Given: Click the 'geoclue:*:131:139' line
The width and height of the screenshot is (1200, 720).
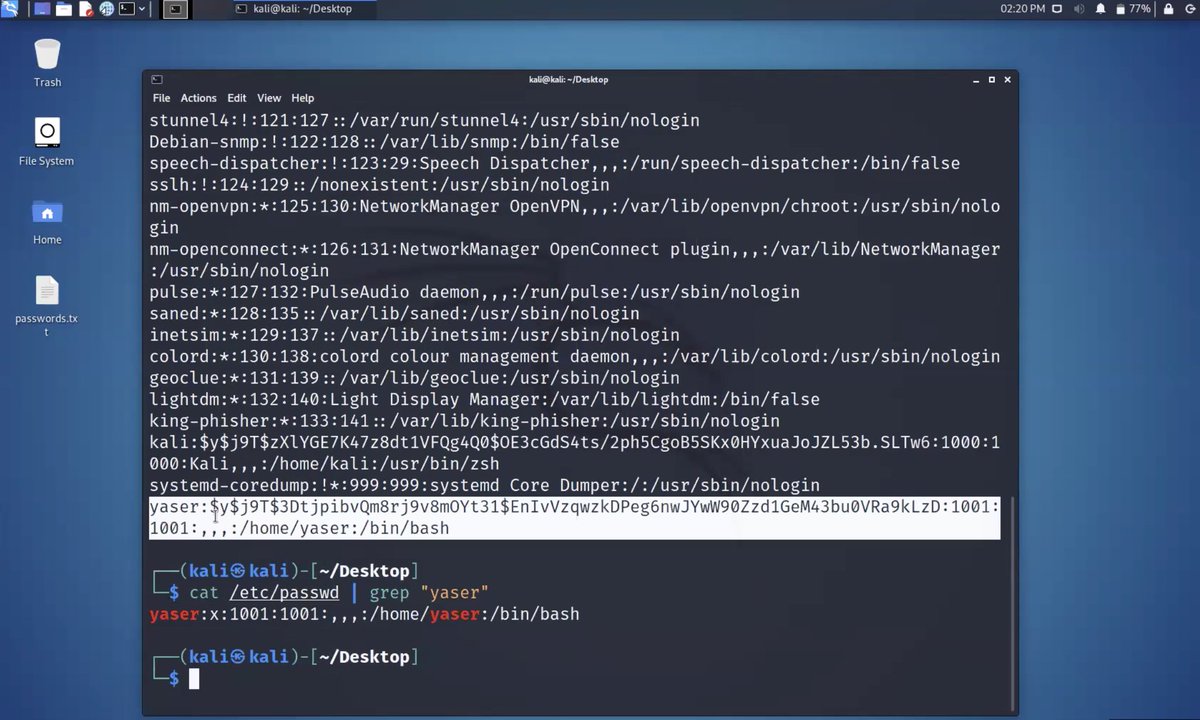Looking at the screenshot, I should coord(414,378).
